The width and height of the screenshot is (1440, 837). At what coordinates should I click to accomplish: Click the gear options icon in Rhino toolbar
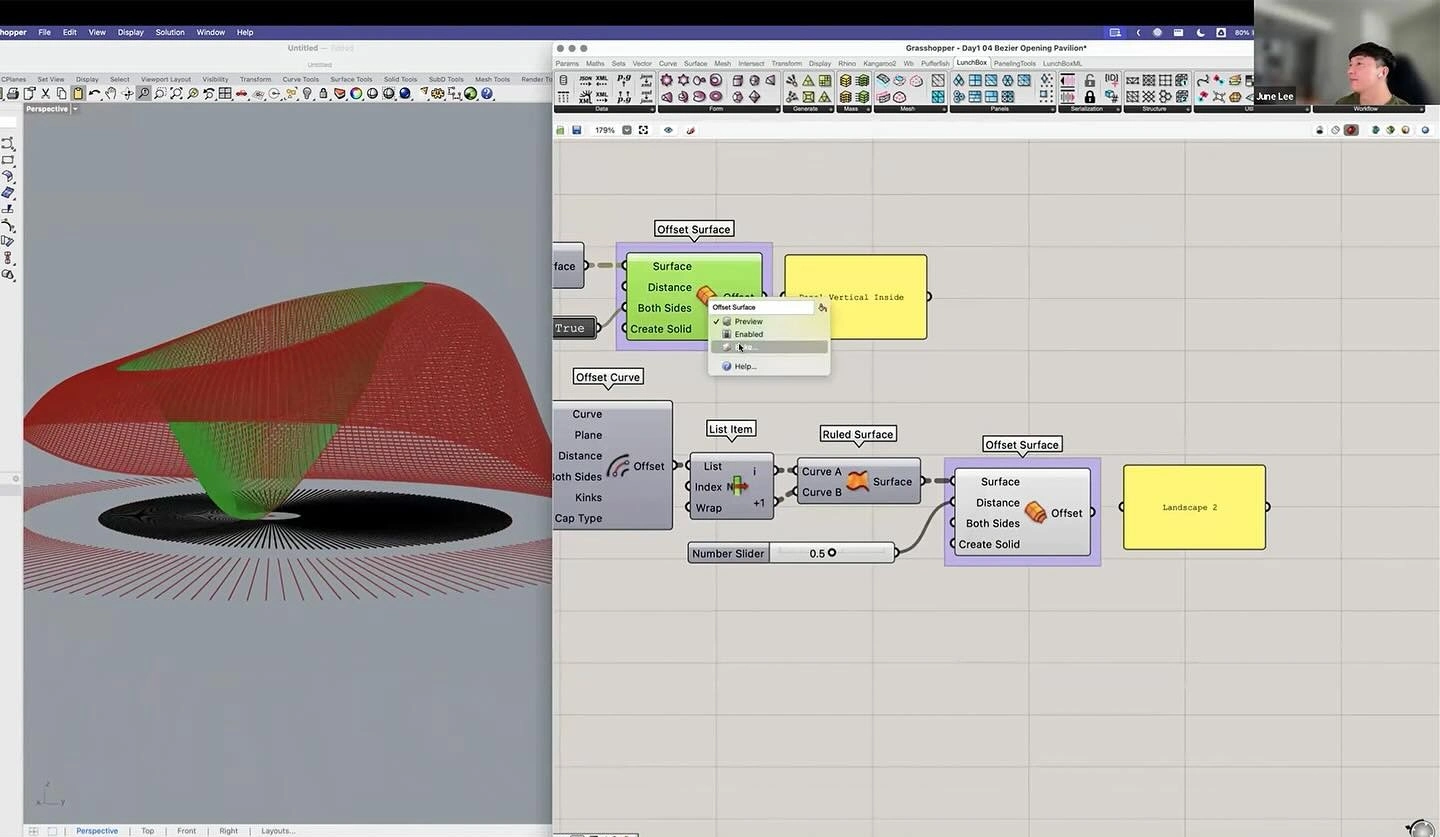[x=437, y=94]
